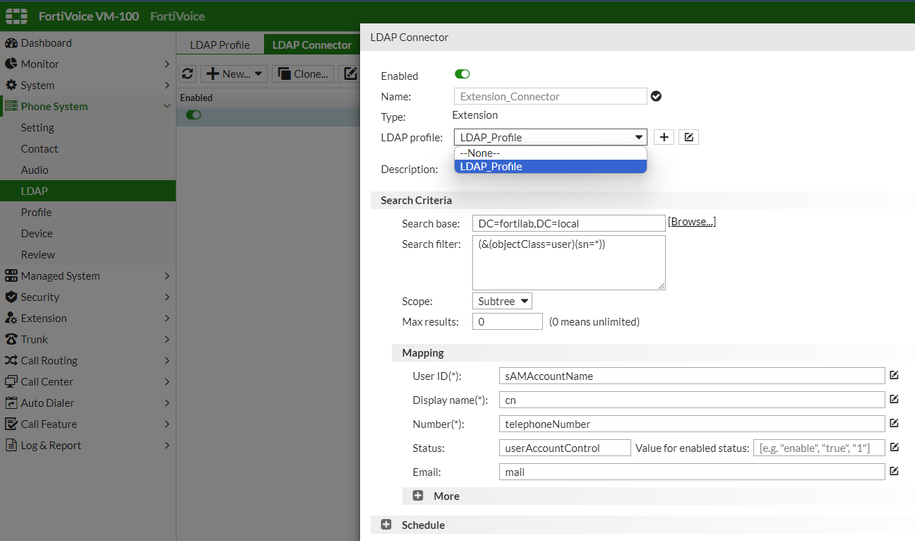Click the edit icon next to Email field
Screen dimensions: 915x541
click(894, 471)
